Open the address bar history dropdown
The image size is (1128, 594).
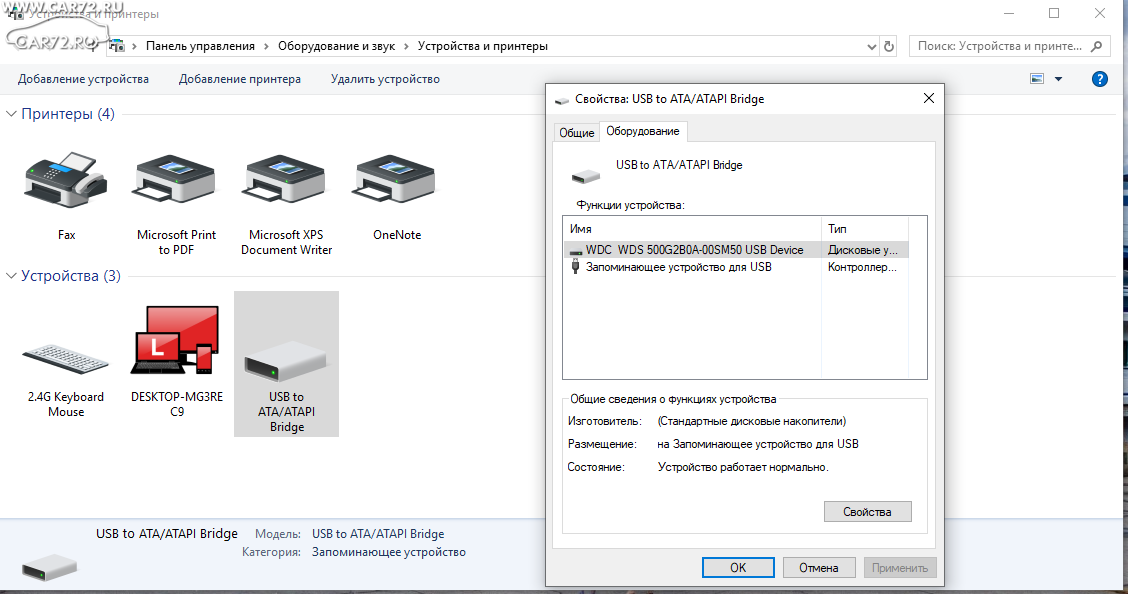point(871,46)
